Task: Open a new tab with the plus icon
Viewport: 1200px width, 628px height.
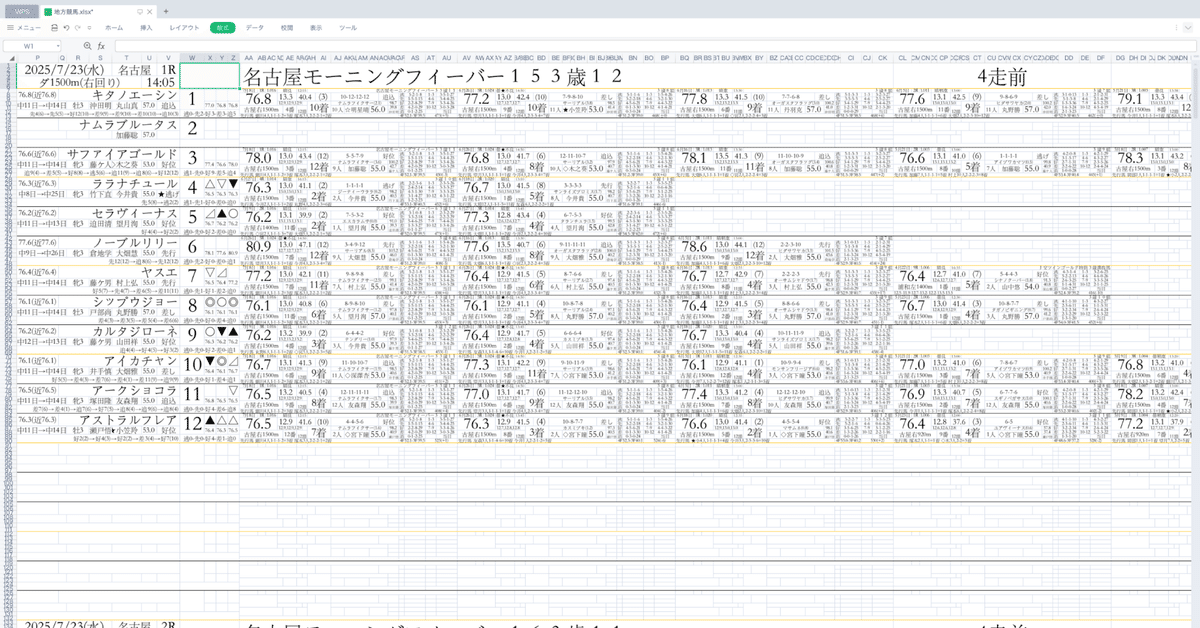Action: tap(166, 10)
